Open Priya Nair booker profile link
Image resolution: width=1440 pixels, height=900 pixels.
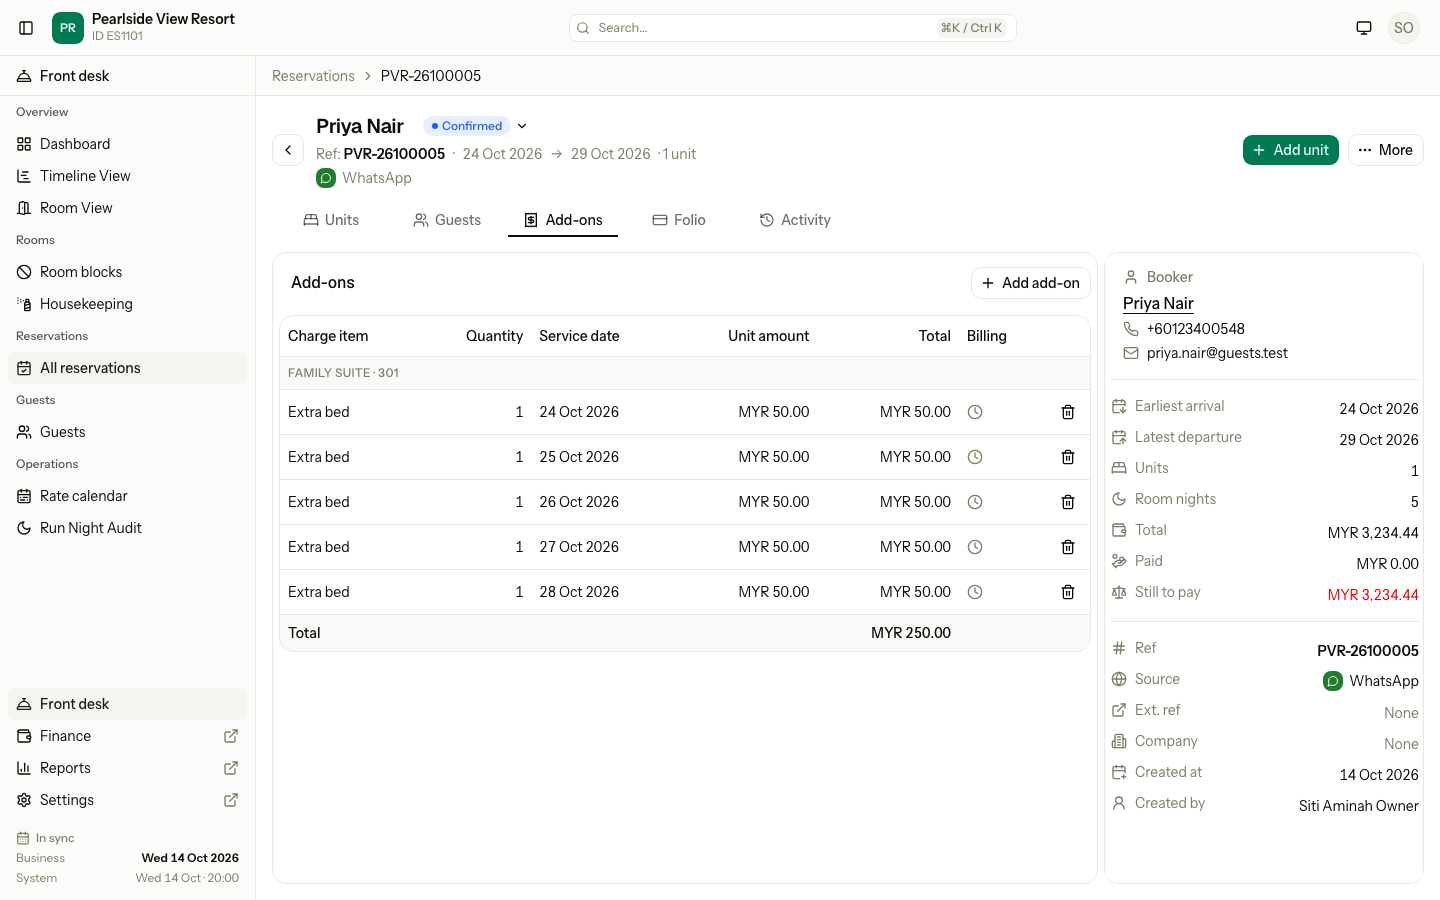tap(1158, 303)
